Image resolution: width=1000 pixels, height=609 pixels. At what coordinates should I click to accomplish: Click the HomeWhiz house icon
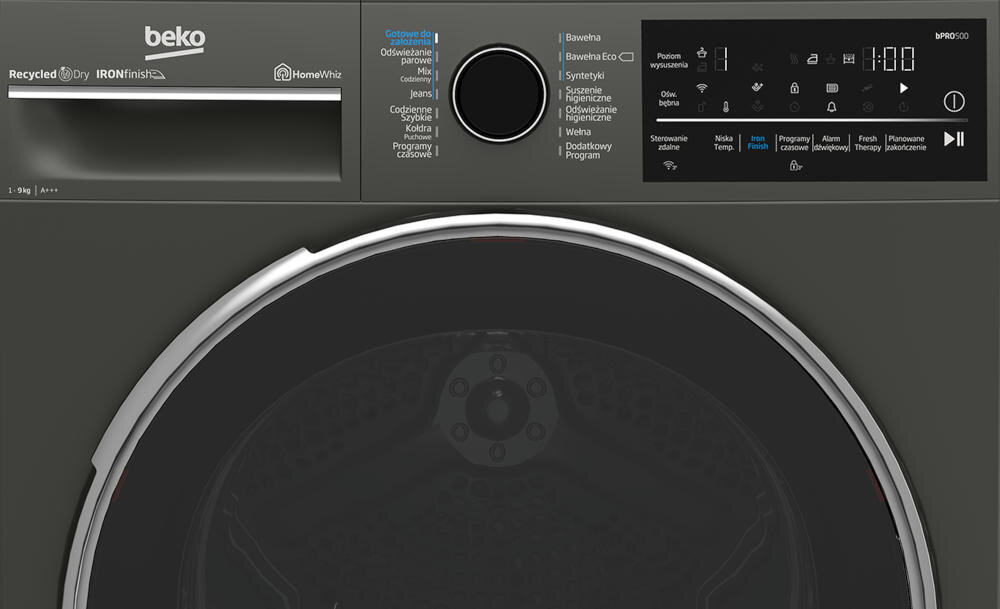(x=284, y=72)
